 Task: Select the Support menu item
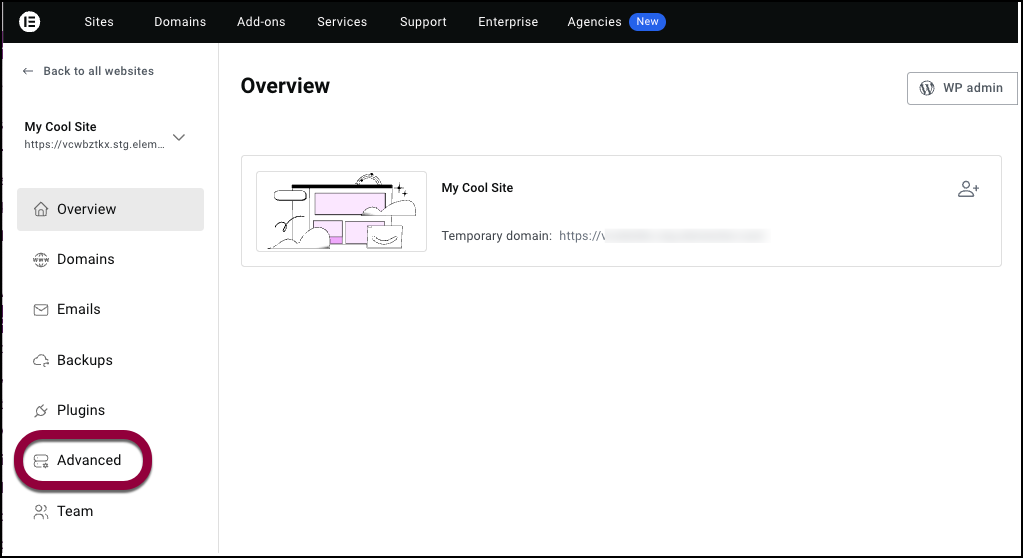(423, 22)
